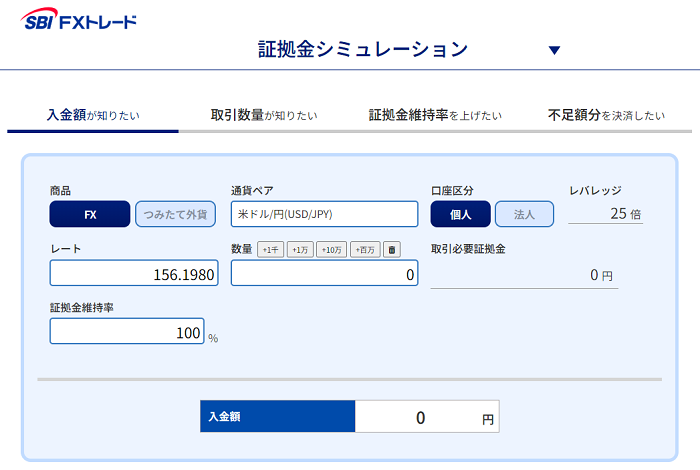This screenshot has width=700, height=470.
Task: Click the 入金額 result value box
Action: point(427,416)
